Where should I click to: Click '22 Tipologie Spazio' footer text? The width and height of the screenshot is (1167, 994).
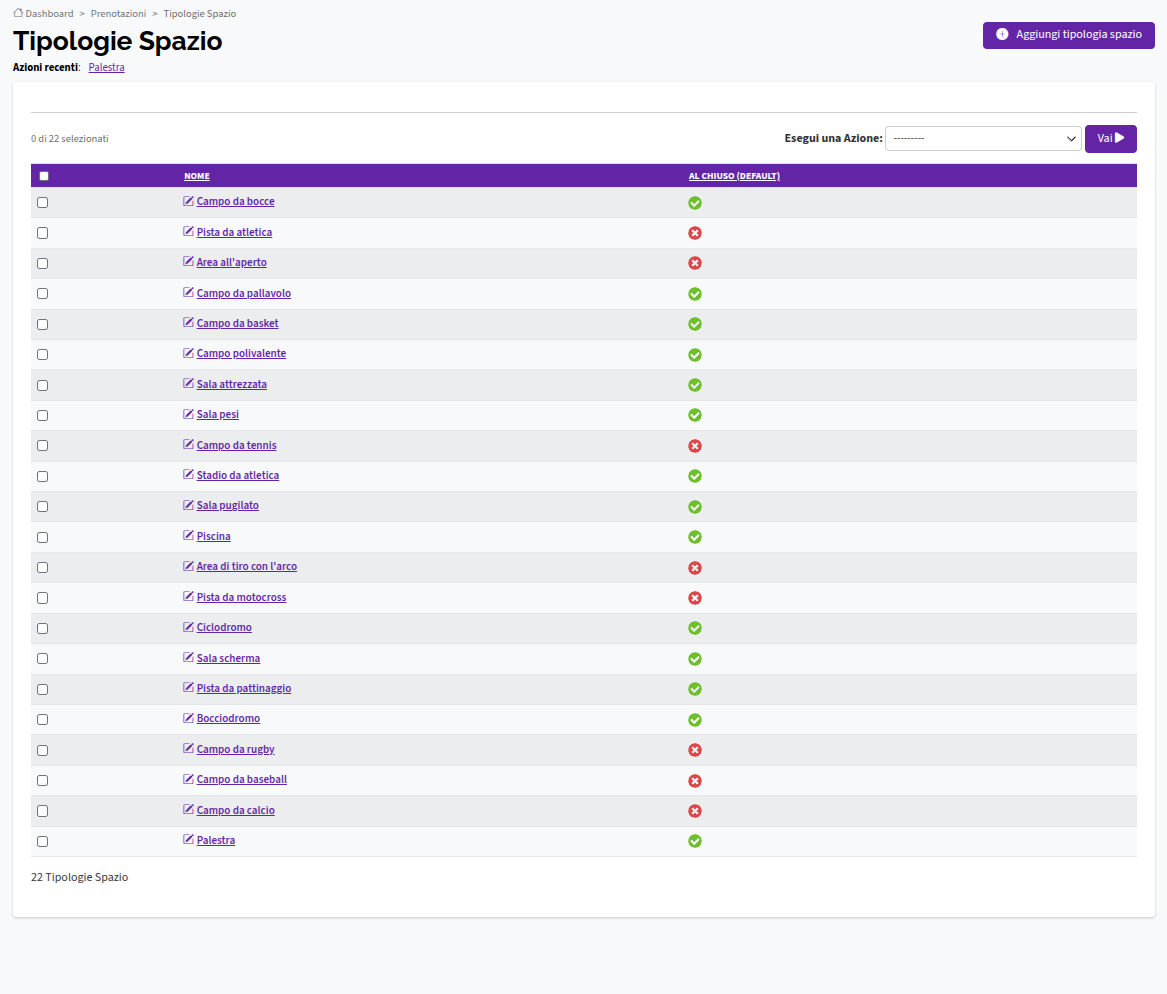[79, 877]
